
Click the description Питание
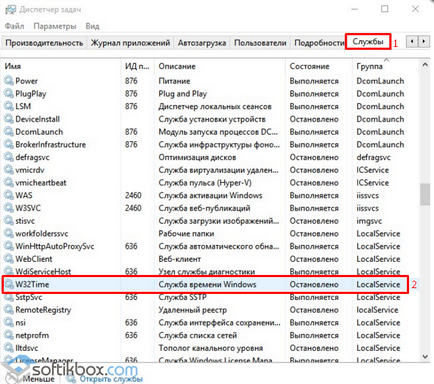pyautogui.click(x=174, y=81)
